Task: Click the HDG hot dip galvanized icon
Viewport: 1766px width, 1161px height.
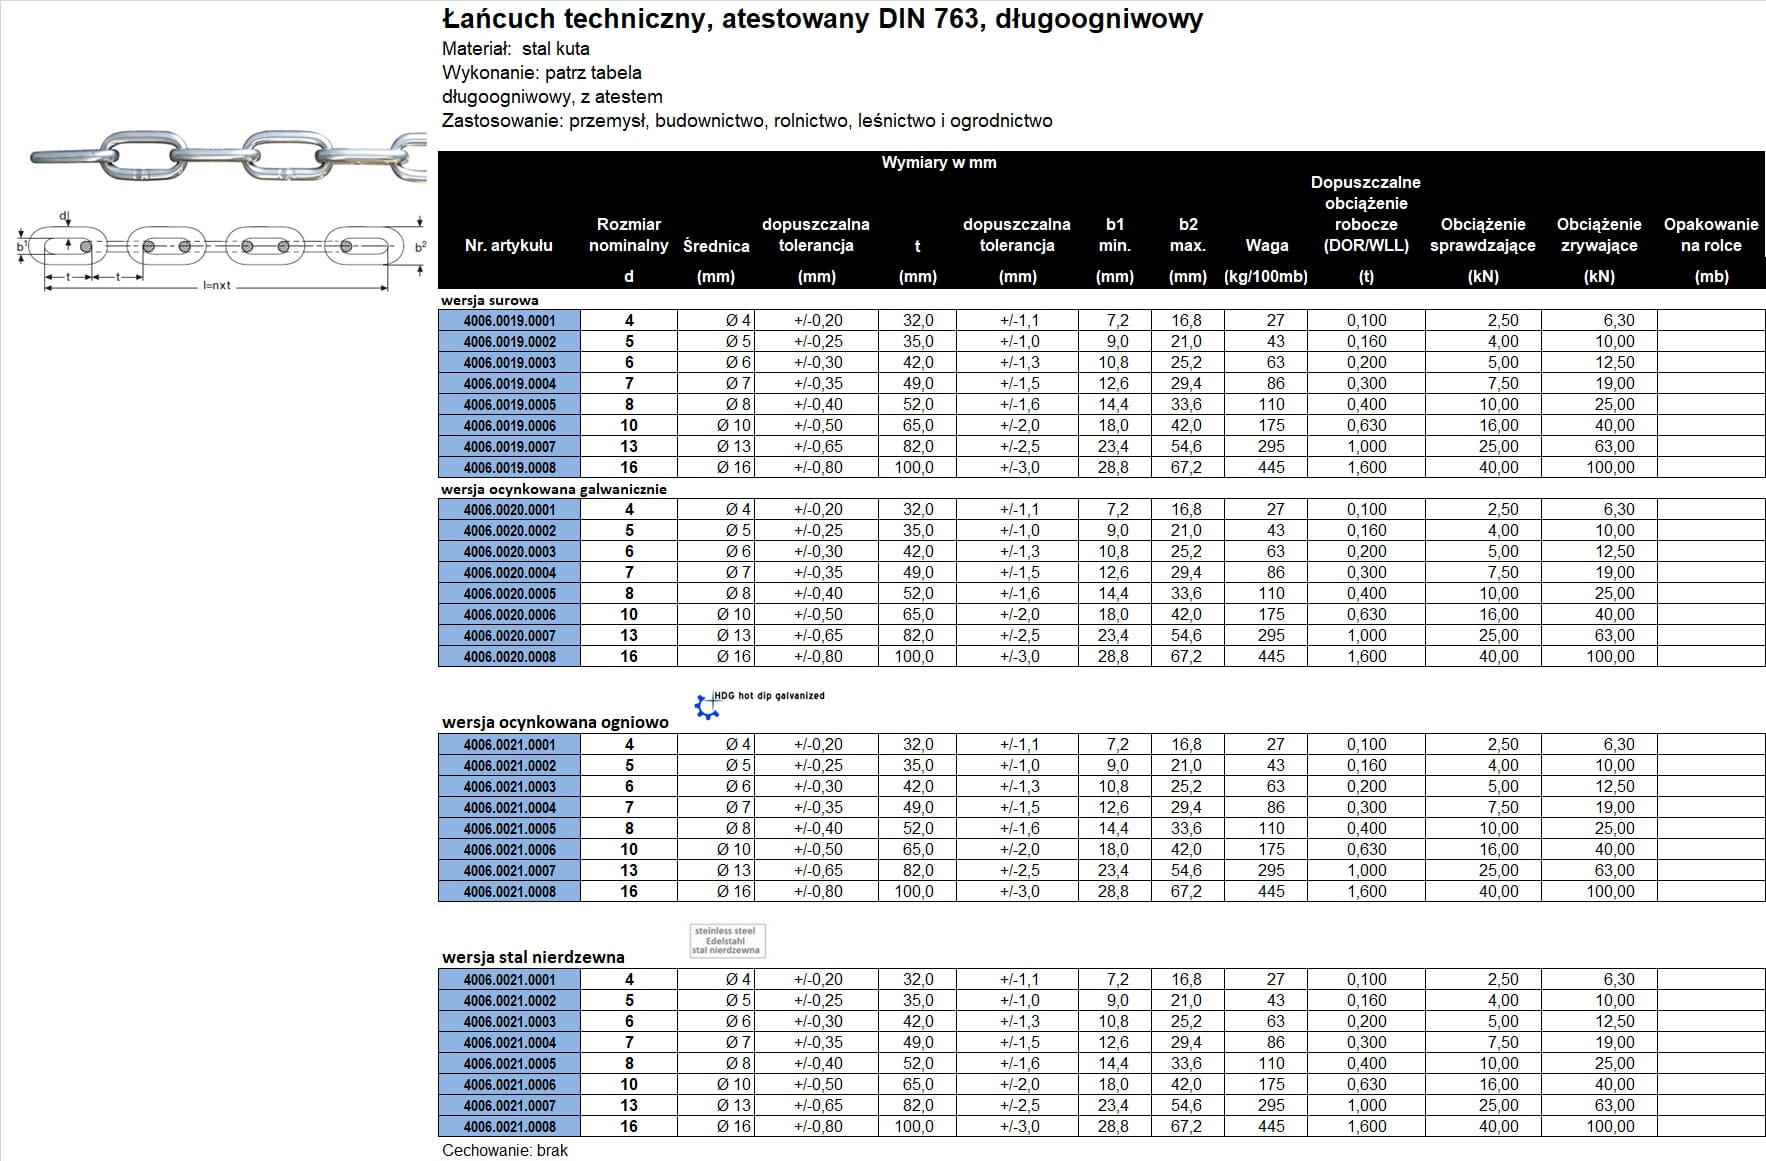Action: [x=707, y=706]
